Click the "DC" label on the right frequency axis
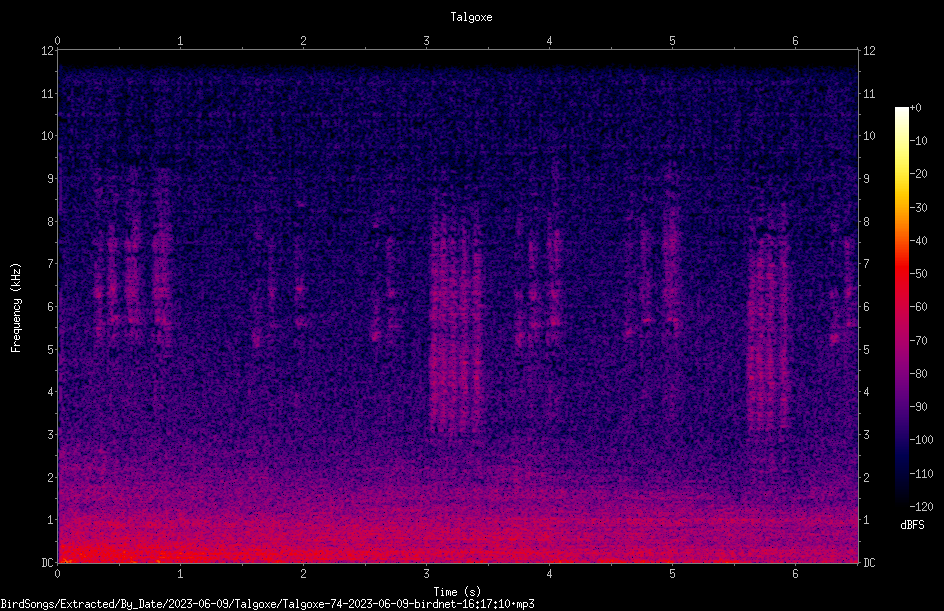This screenshot has width=944, height=611. [869, 563]
